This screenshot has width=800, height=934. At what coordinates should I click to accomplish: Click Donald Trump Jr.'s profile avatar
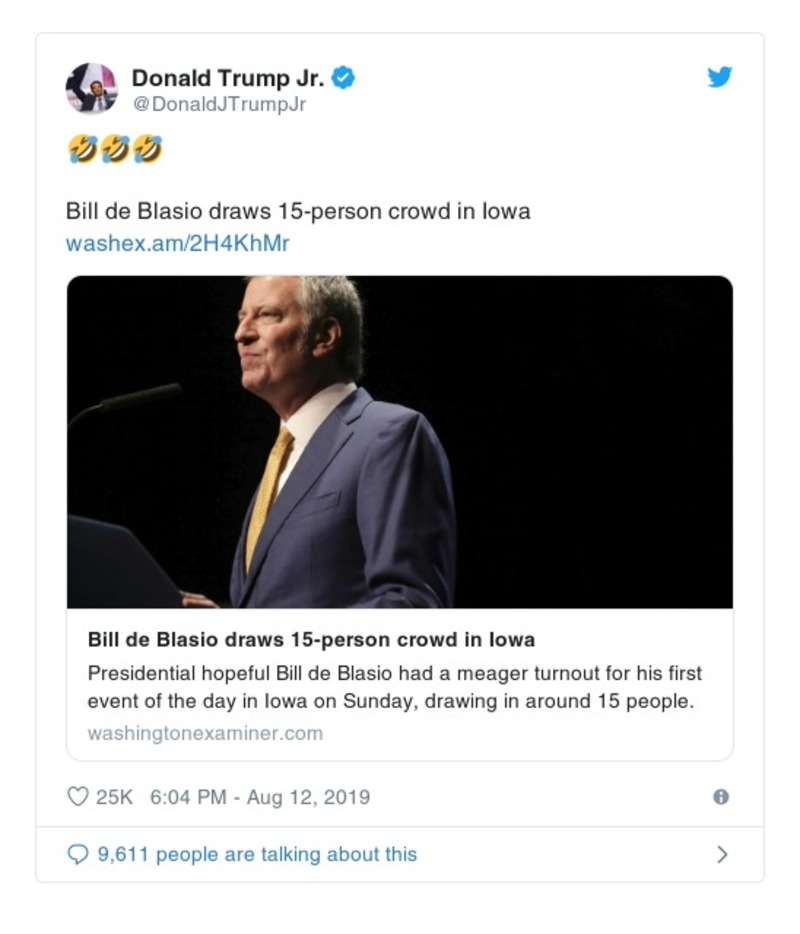[92, 84]
